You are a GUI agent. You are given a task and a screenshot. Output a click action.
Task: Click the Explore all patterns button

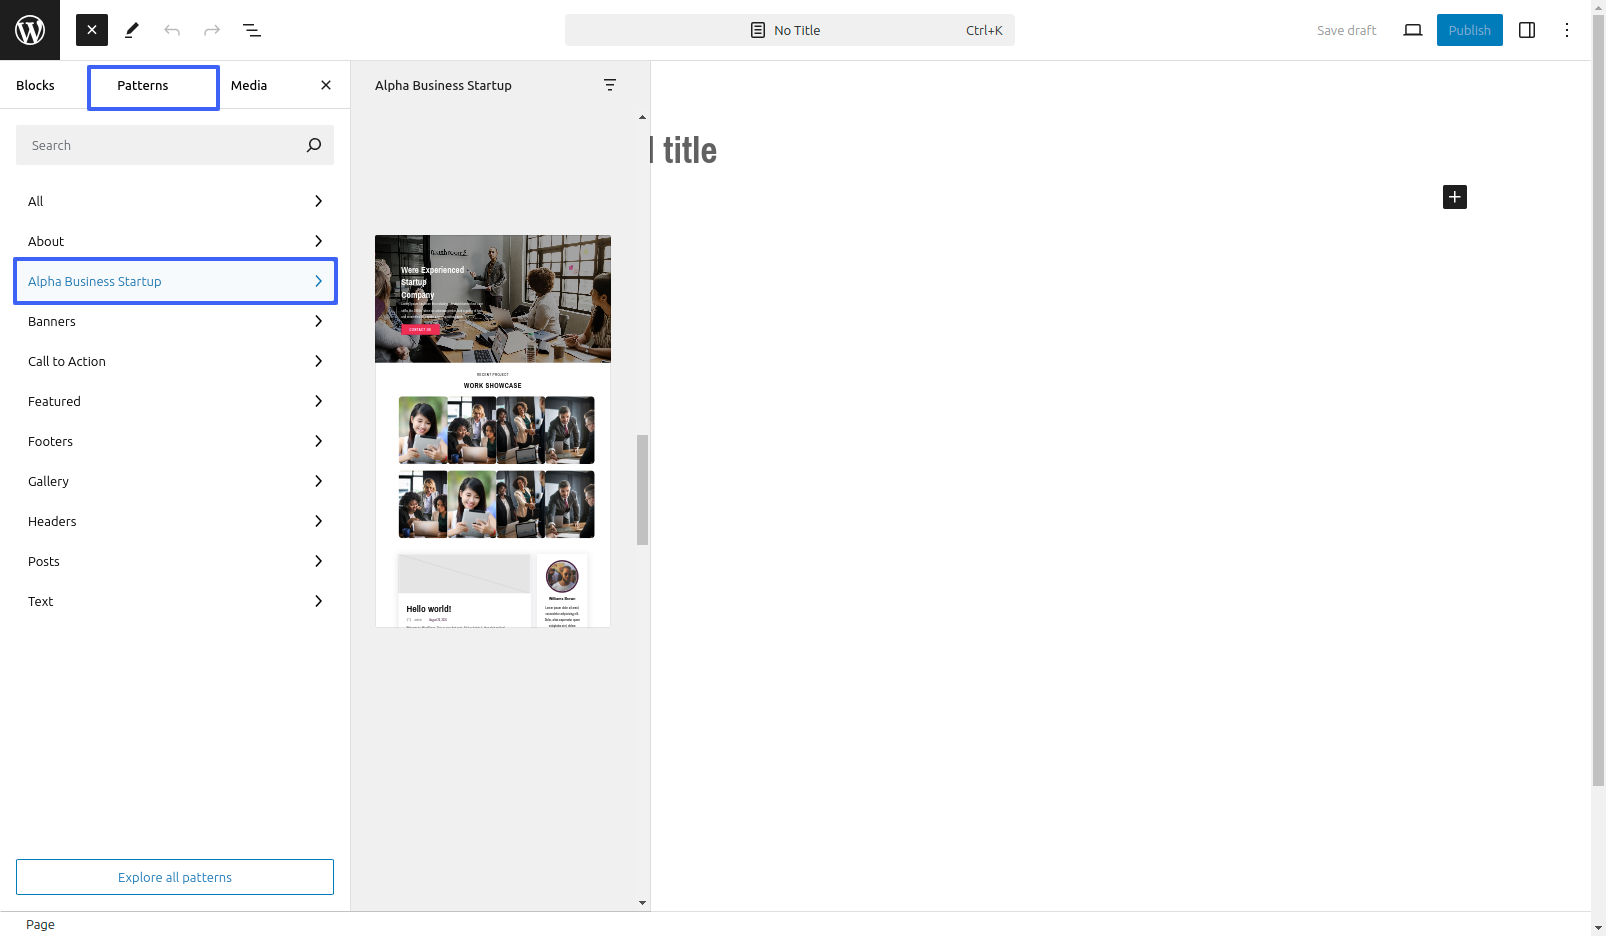(x=175, y=877)
